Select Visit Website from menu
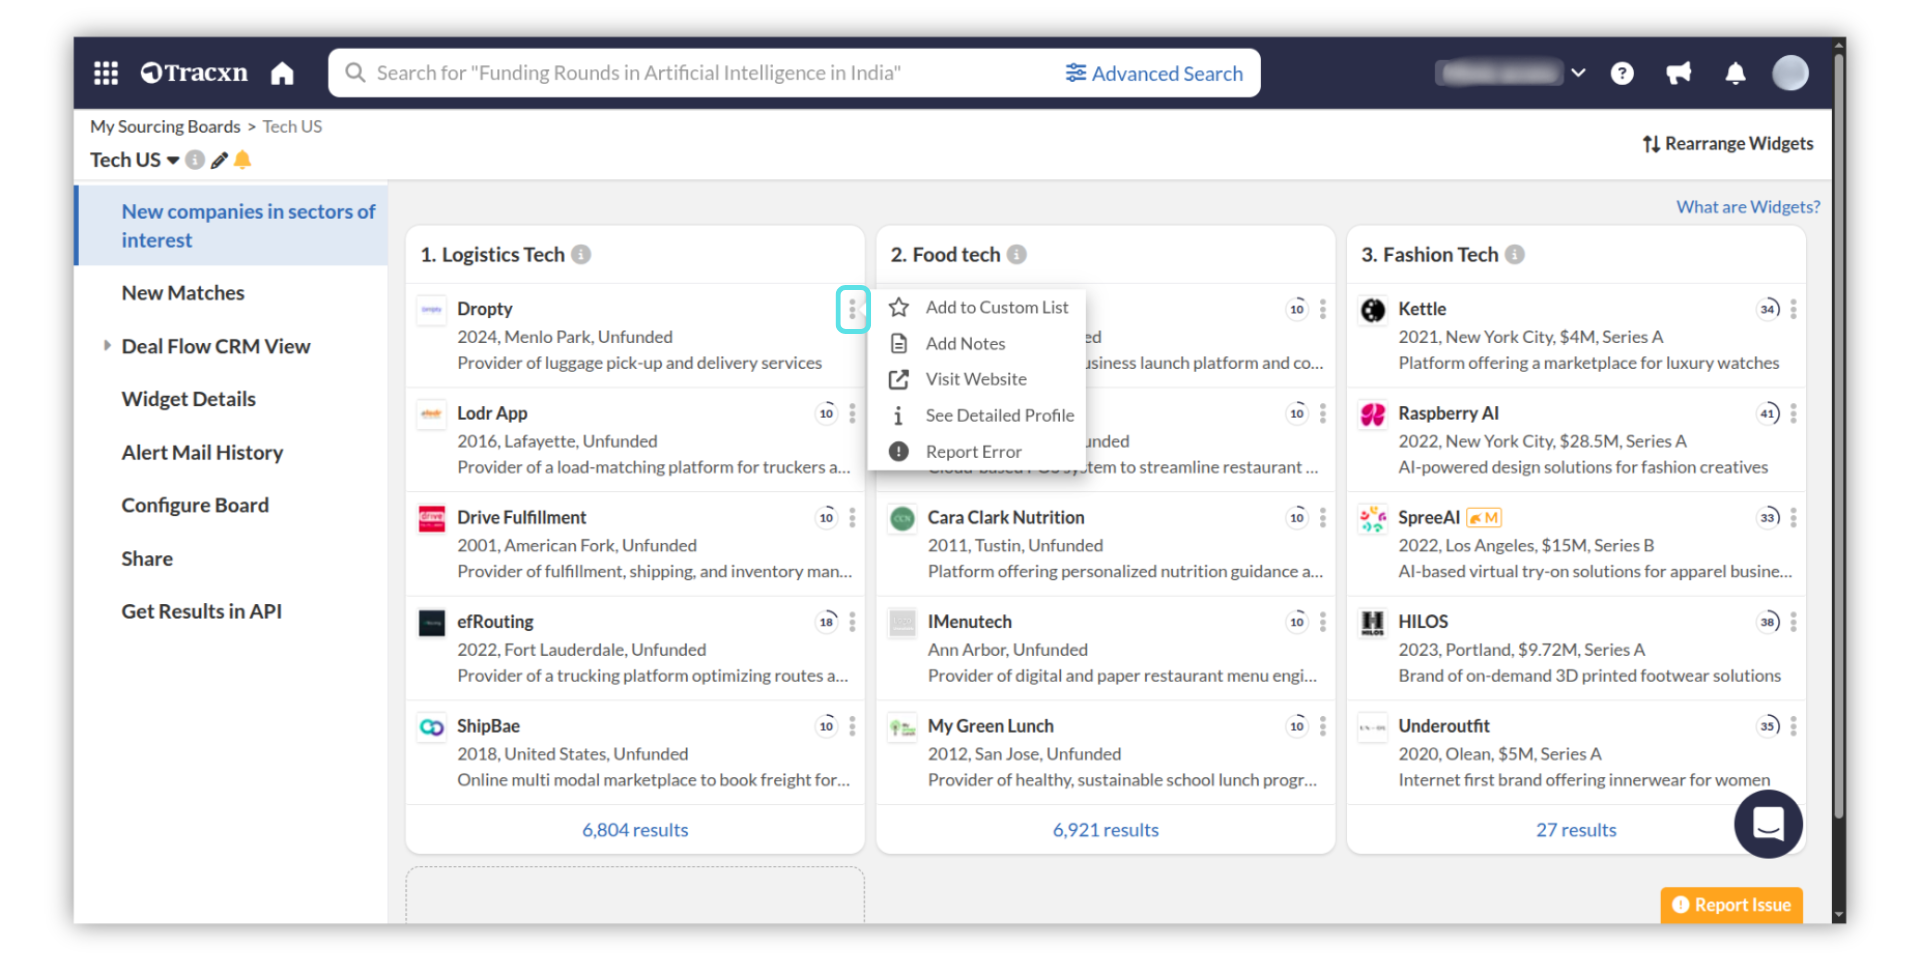This screenshot has height=960, width=1920. (976, 379)
